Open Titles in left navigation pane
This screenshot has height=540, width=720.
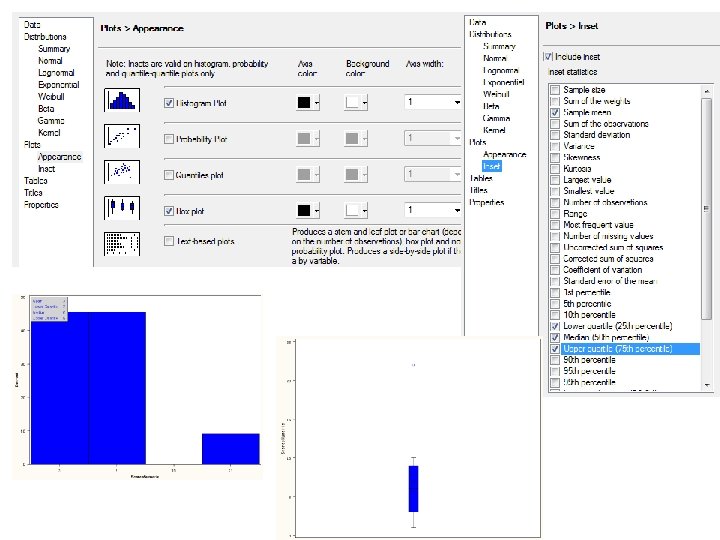(33, 192)
